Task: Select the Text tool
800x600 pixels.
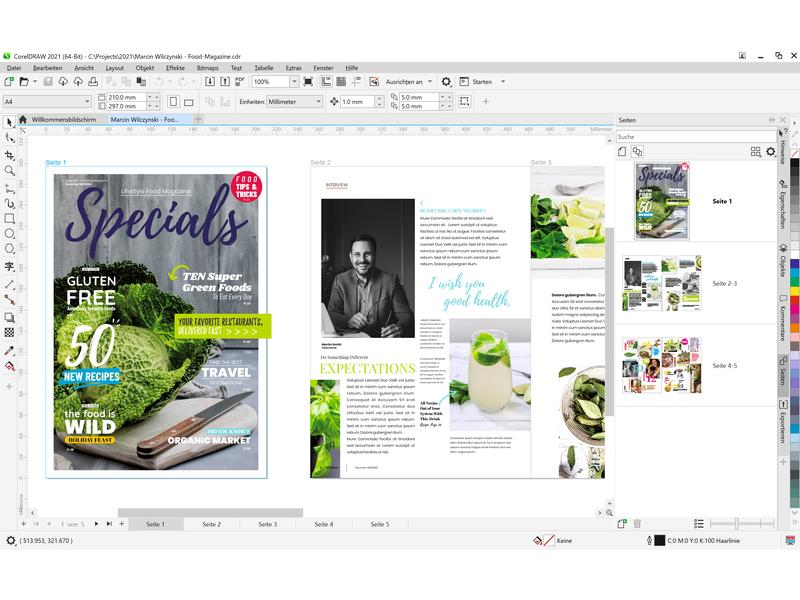Action: (x=9, y=266)
